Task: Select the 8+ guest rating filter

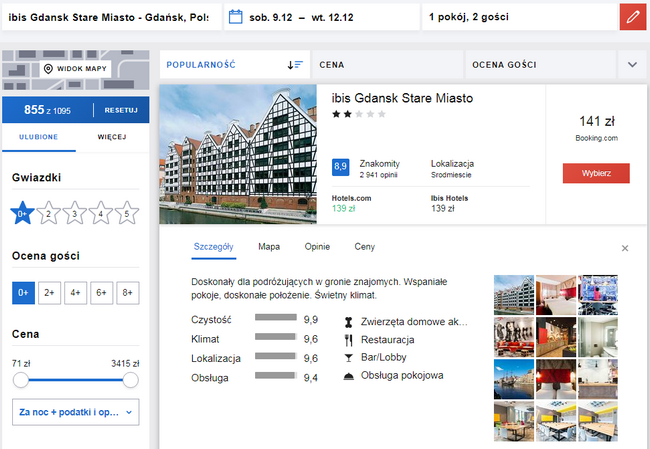Action: pyautogui.click(x=128, y=293)
